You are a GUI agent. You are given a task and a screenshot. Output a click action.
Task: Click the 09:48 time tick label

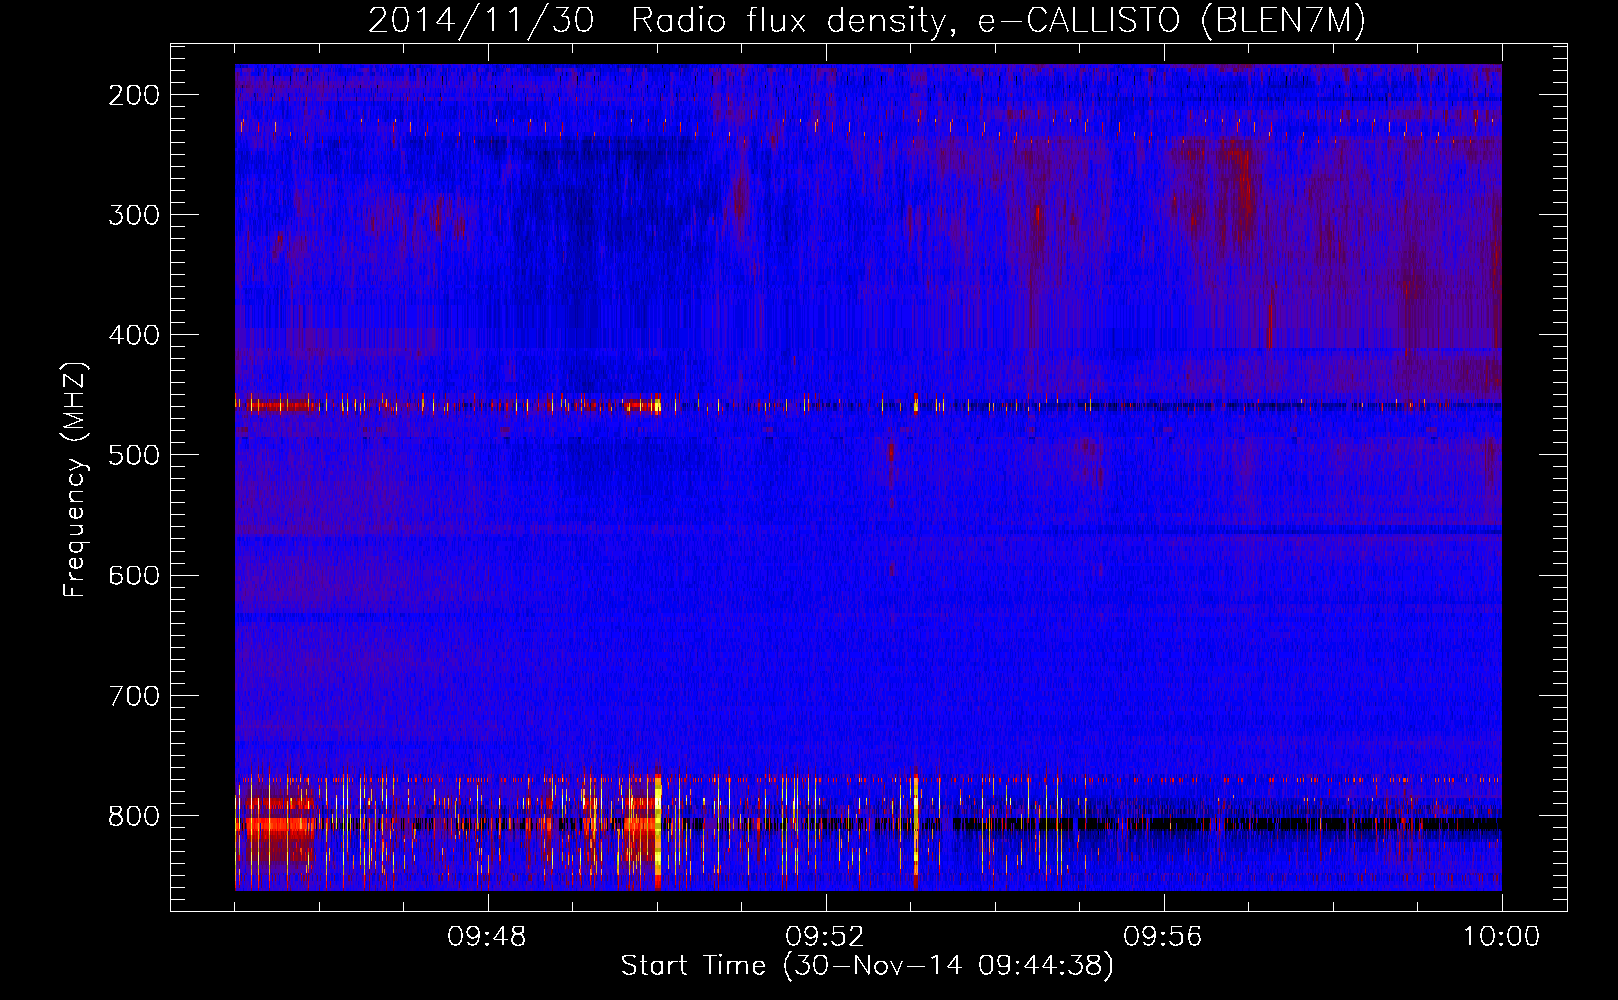point(487,937)
